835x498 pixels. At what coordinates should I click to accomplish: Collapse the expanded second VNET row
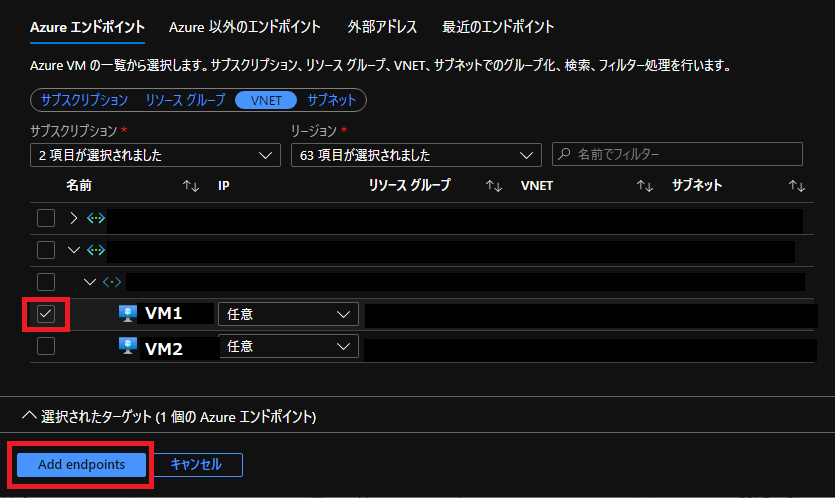[74, 250]
